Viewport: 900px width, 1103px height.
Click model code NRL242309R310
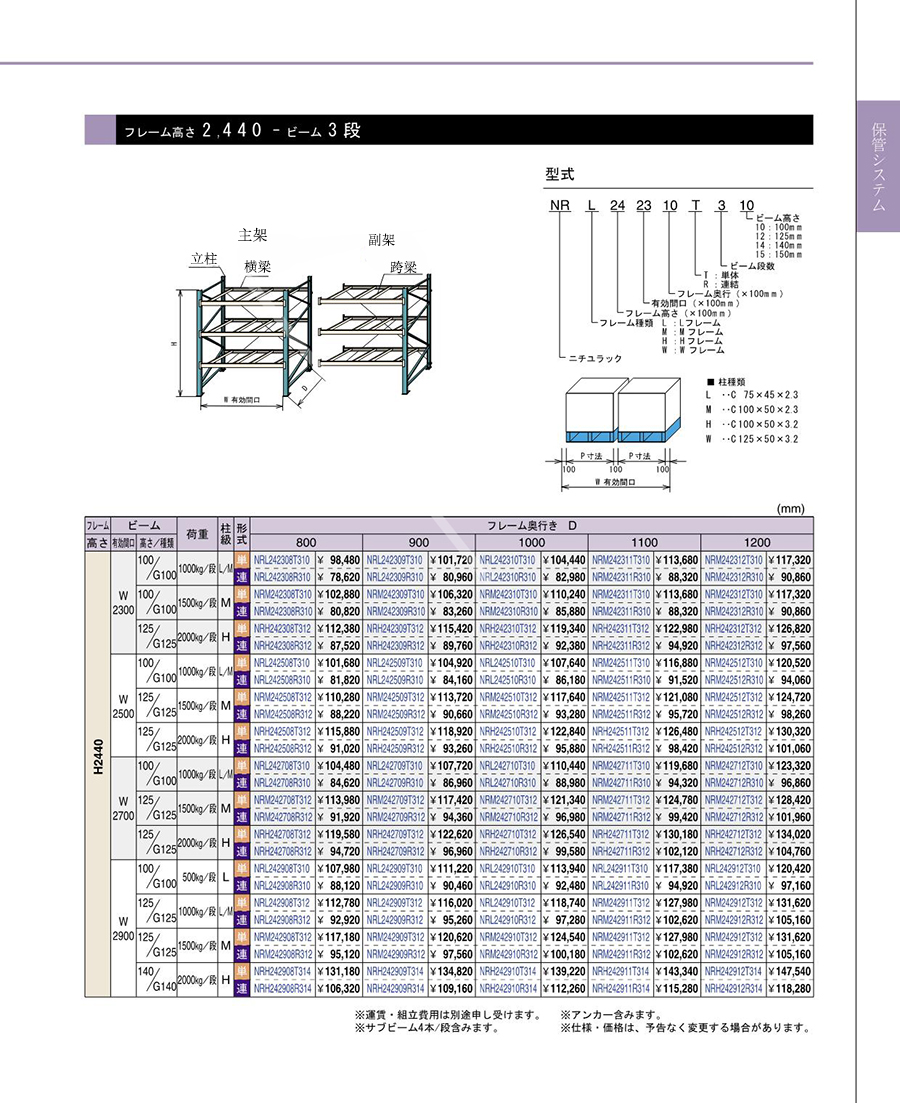[395, 578]
